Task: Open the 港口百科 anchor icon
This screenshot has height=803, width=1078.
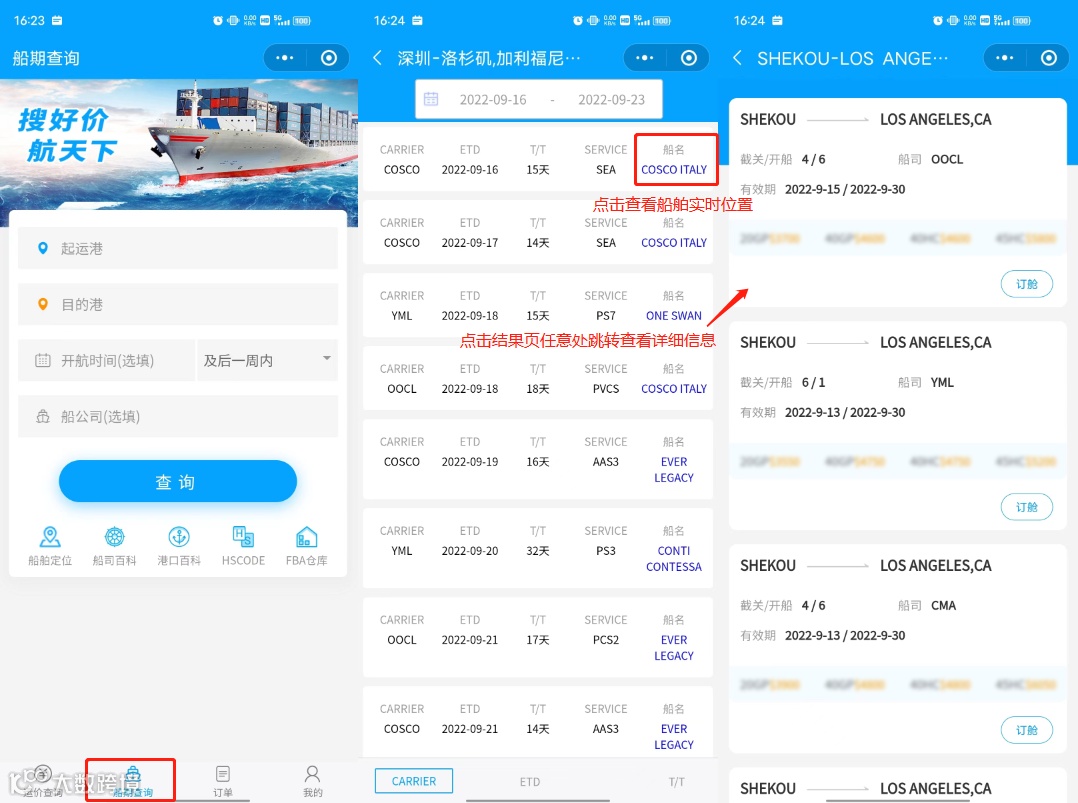Action: pyautogui.click(x=178, y=544)
